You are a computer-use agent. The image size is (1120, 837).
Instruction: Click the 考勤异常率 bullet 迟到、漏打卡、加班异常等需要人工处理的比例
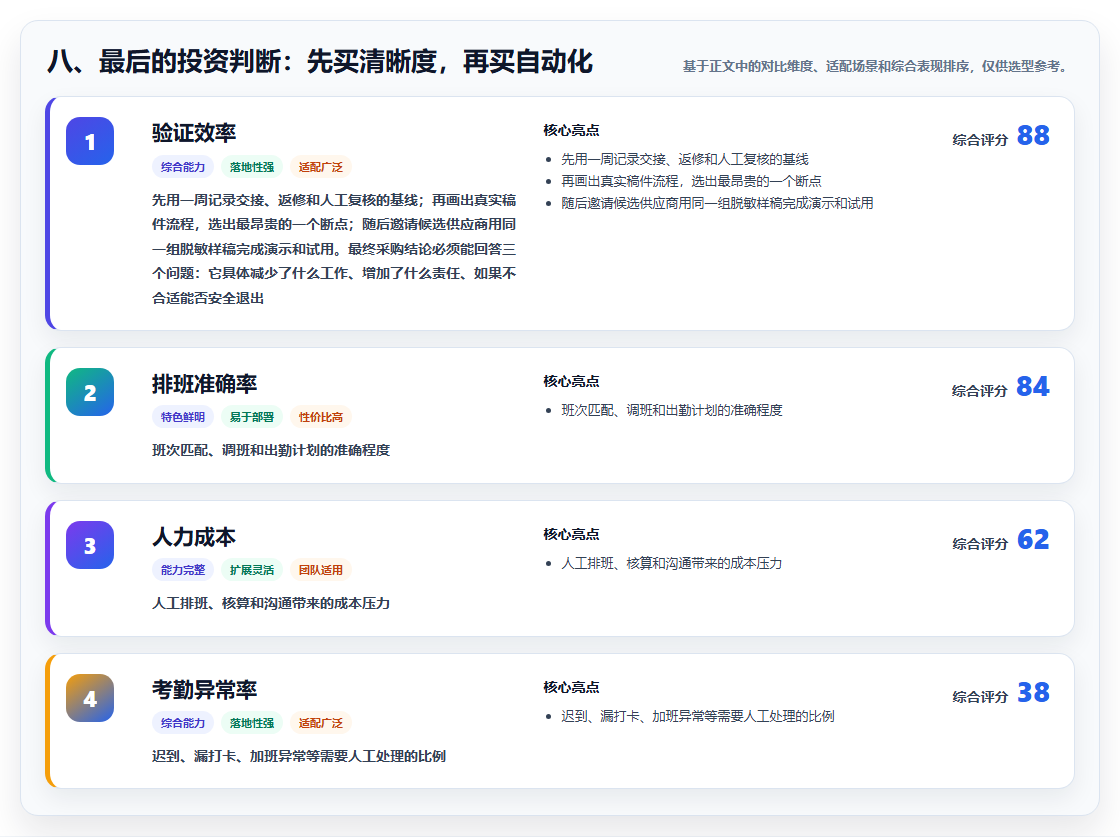[x=698, y=716]
